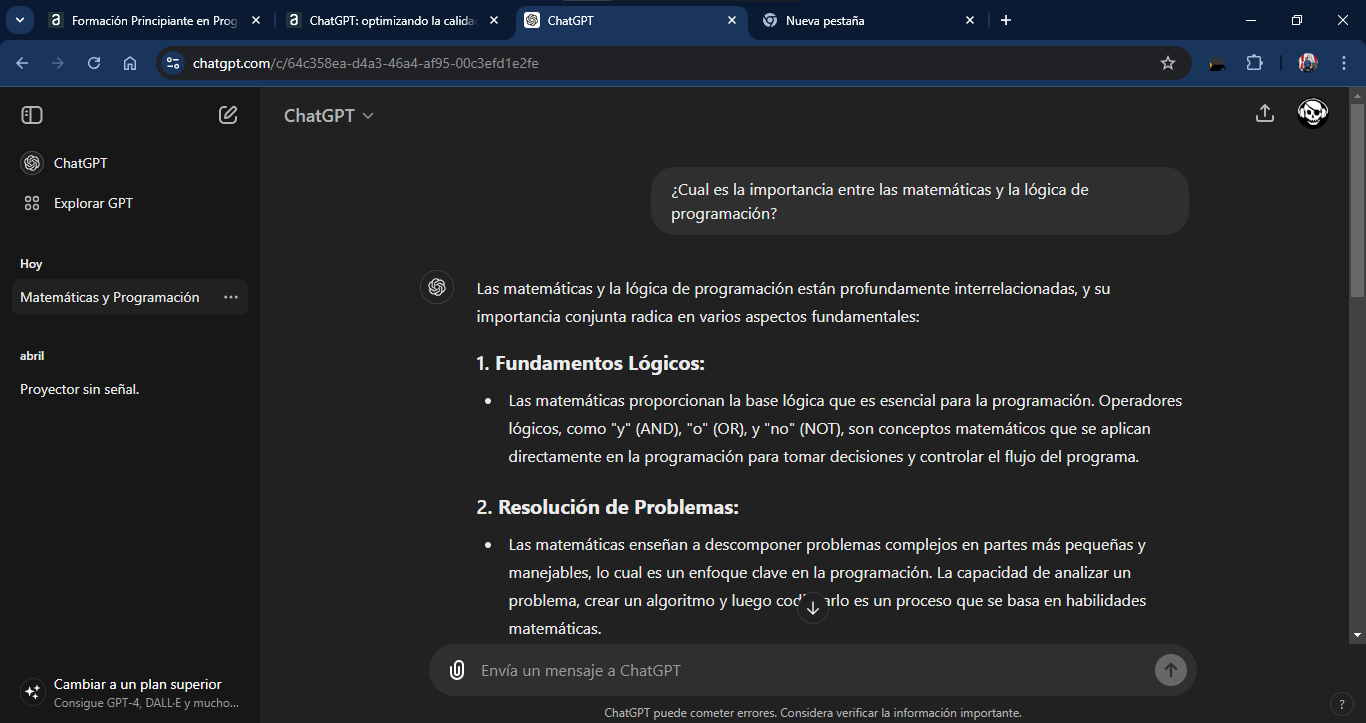Open the ChatGPT model selector dropdown

tap(328, 115)
